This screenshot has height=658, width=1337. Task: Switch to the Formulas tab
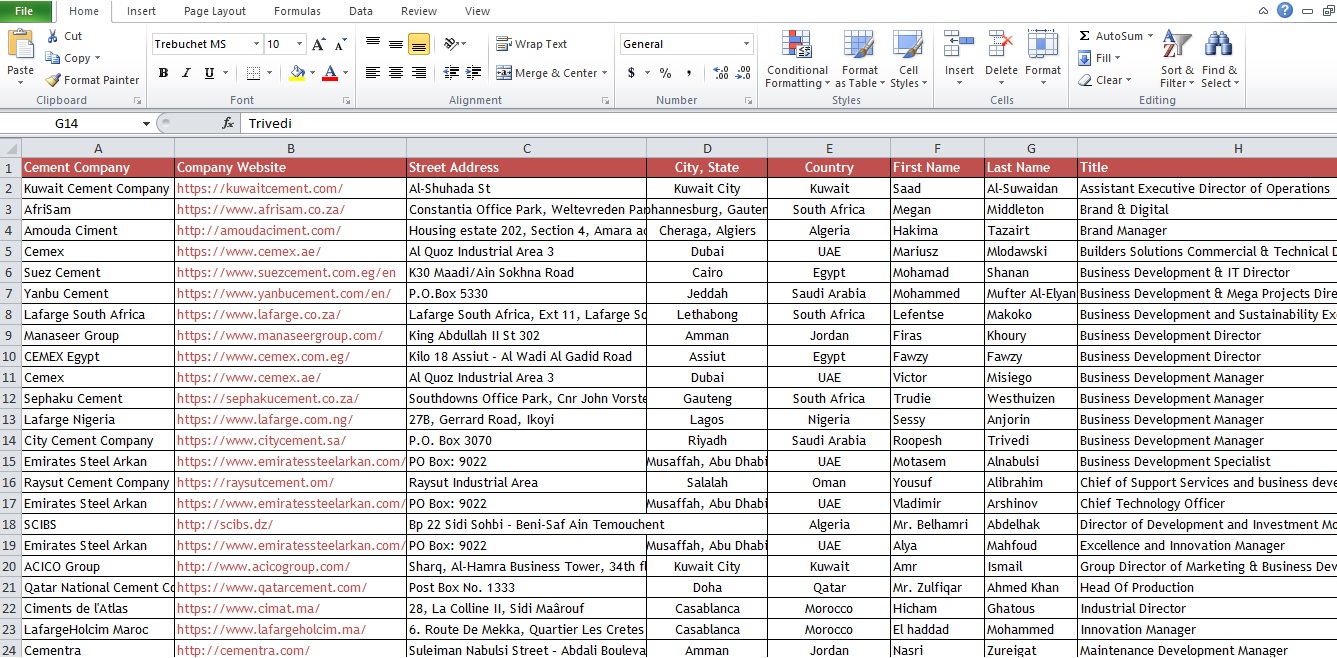pos(297,11)
